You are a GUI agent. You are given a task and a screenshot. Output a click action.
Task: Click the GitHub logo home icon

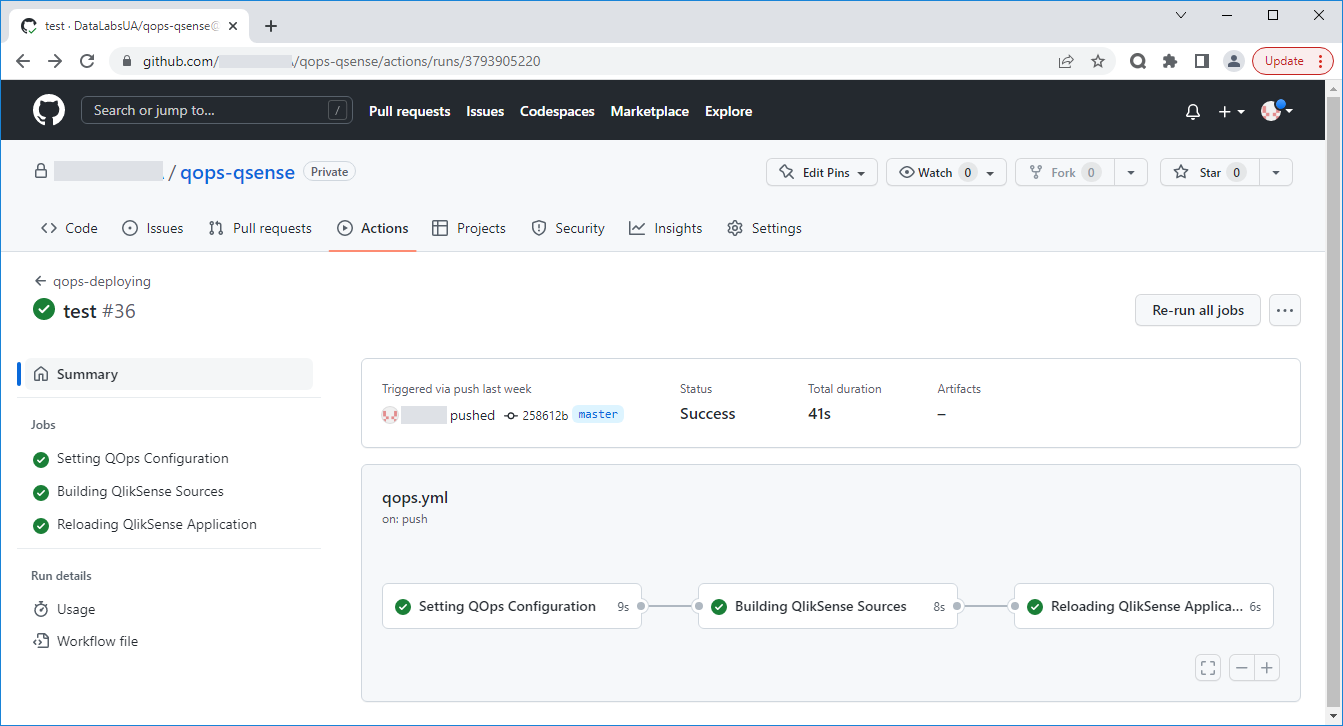click(48, 111)
